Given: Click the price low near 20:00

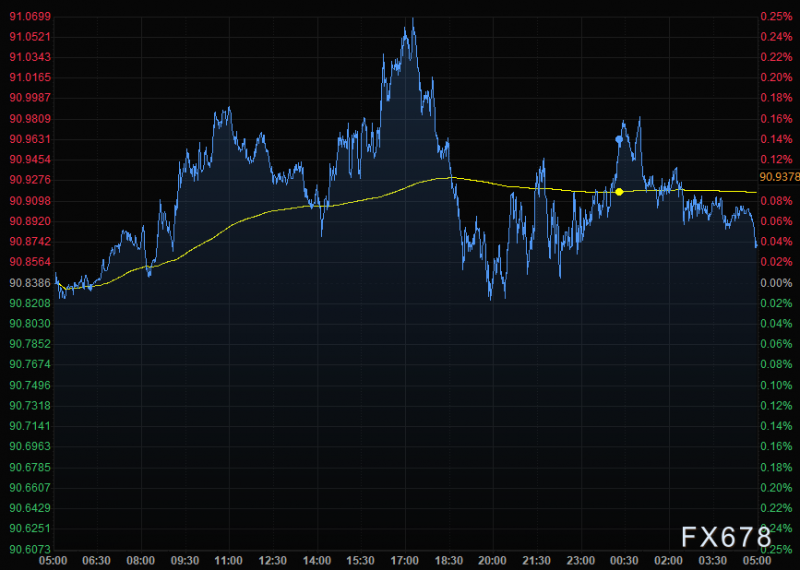Looking at the screenshot, I should (490, 299).
